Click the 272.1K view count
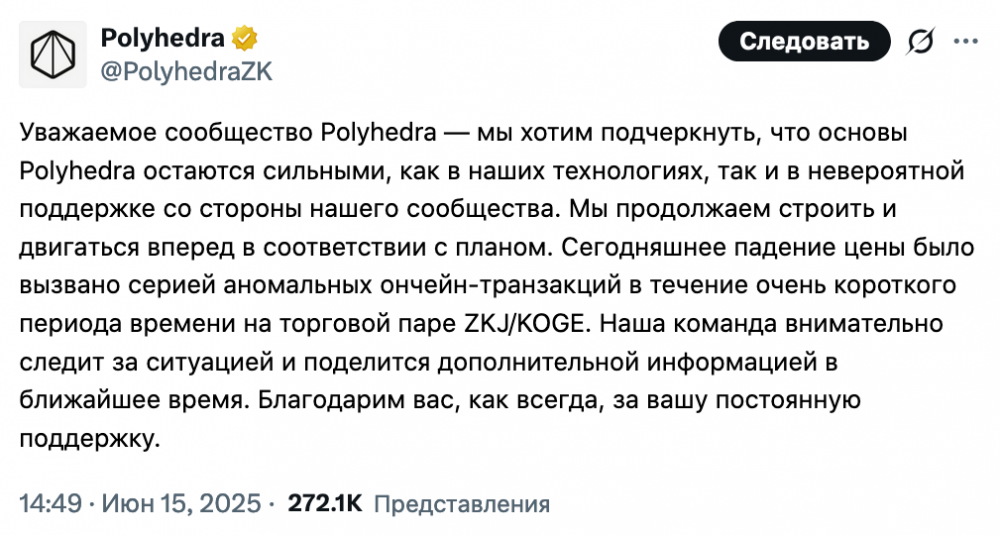Viewport: 1000px width, 536px height. click(x=325, y=503)
